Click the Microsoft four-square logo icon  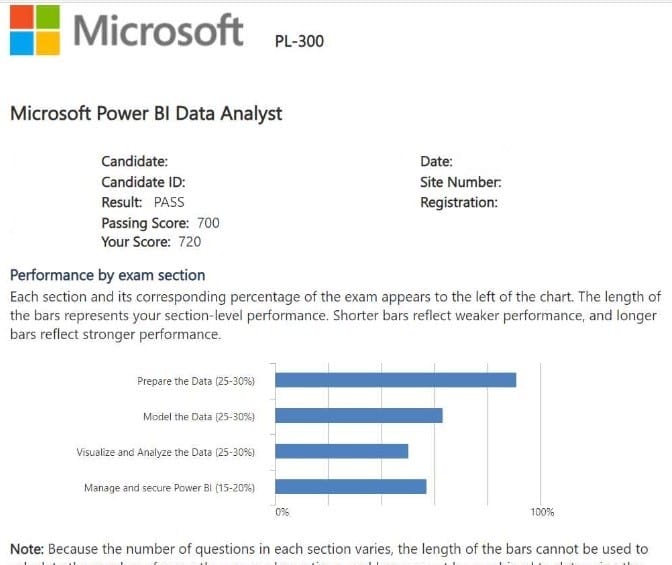coord(35,30)
